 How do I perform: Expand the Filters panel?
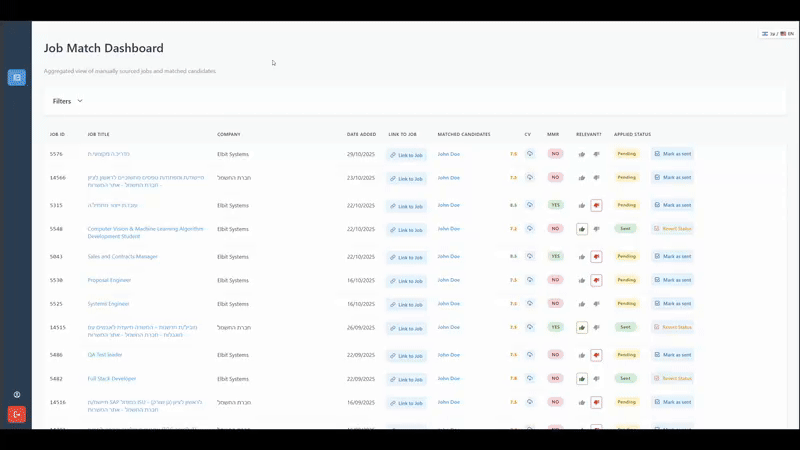68,101
